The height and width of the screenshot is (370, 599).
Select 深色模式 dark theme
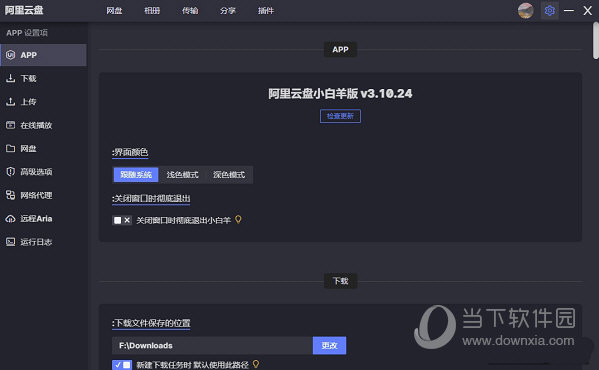tap(229, 175)
